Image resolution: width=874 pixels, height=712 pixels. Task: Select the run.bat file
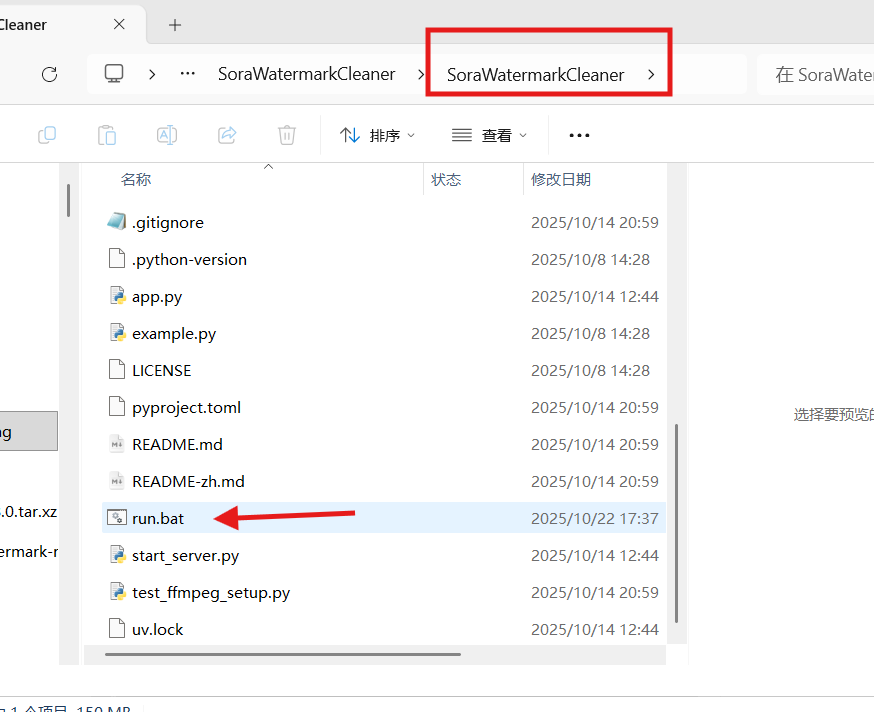pyautogui.click(x=383, y=518)
